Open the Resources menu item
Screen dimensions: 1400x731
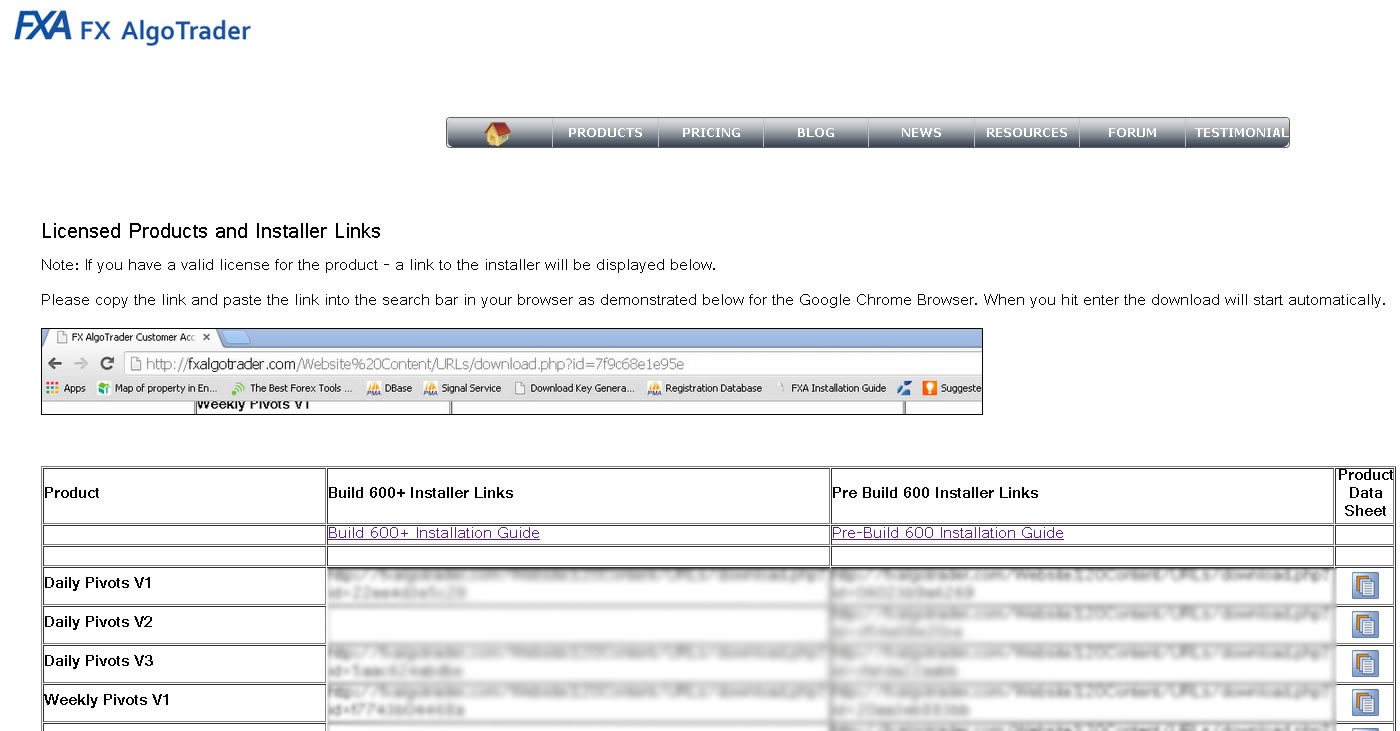(x=1026, y=133)
